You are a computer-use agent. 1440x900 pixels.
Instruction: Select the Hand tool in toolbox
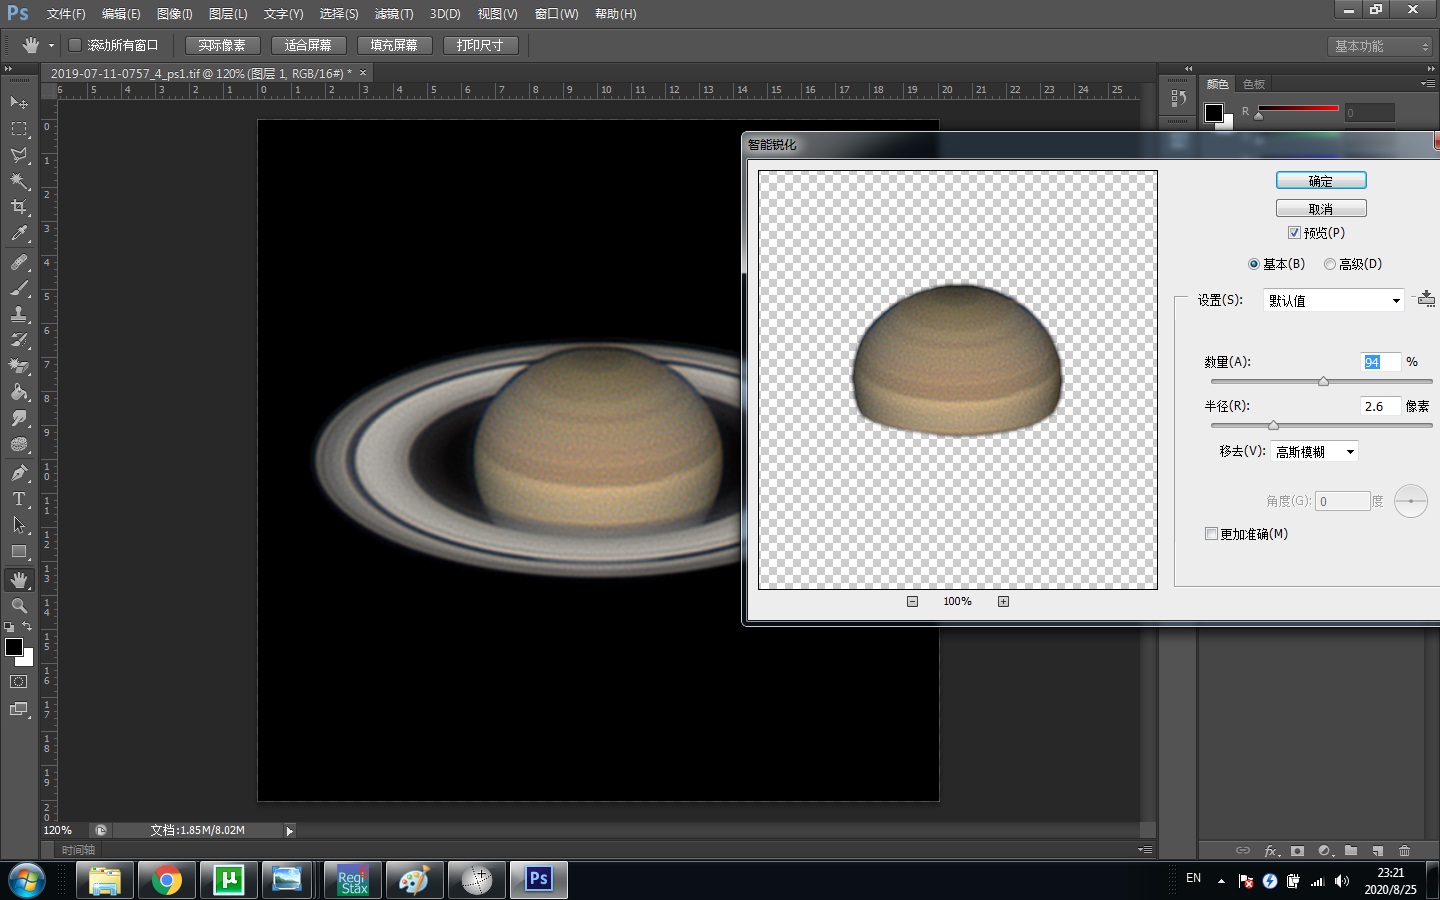[x=19, y=580]
